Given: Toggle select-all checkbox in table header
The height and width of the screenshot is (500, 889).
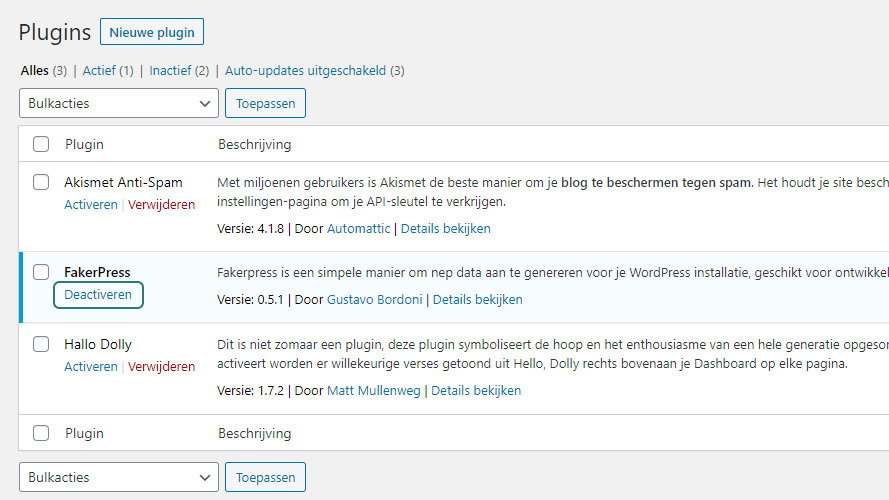Looking at the screenshot, I should coord(41,144).
